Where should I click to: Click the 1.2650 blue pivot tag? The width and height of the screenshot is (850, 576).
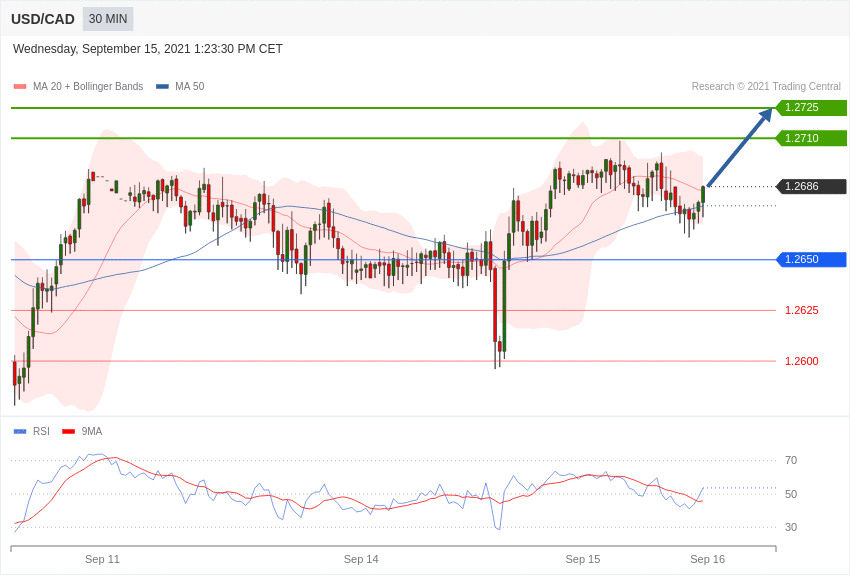pos(811,260)
